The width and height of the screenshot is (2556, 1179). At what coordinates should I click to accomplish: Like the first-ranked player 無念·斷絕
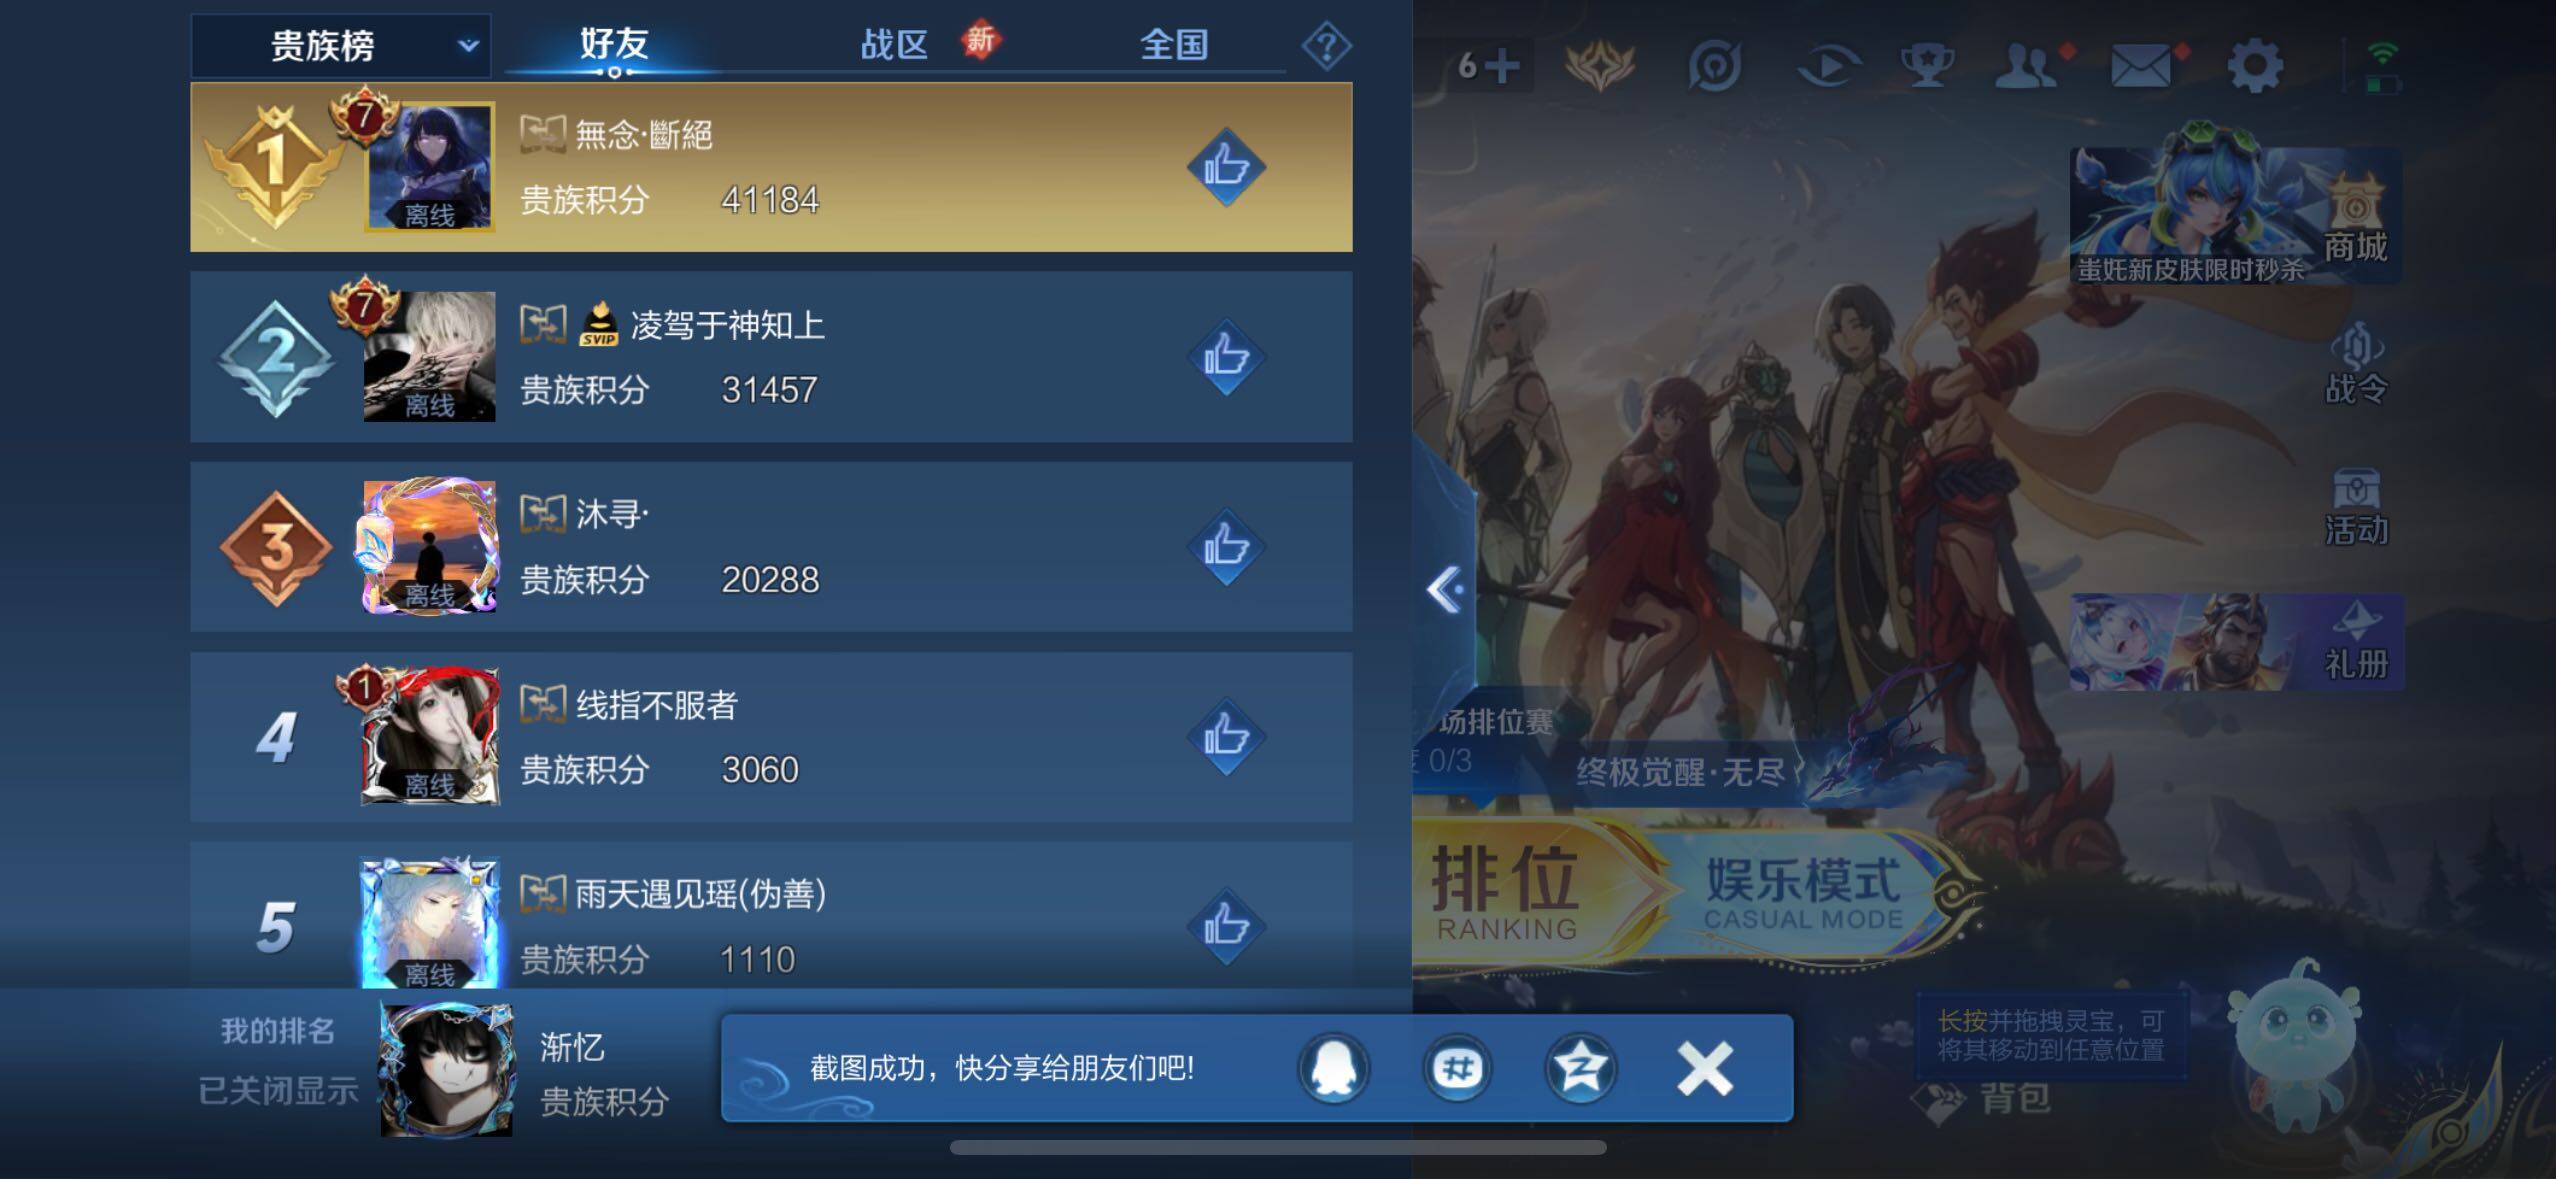(1226, 167)
